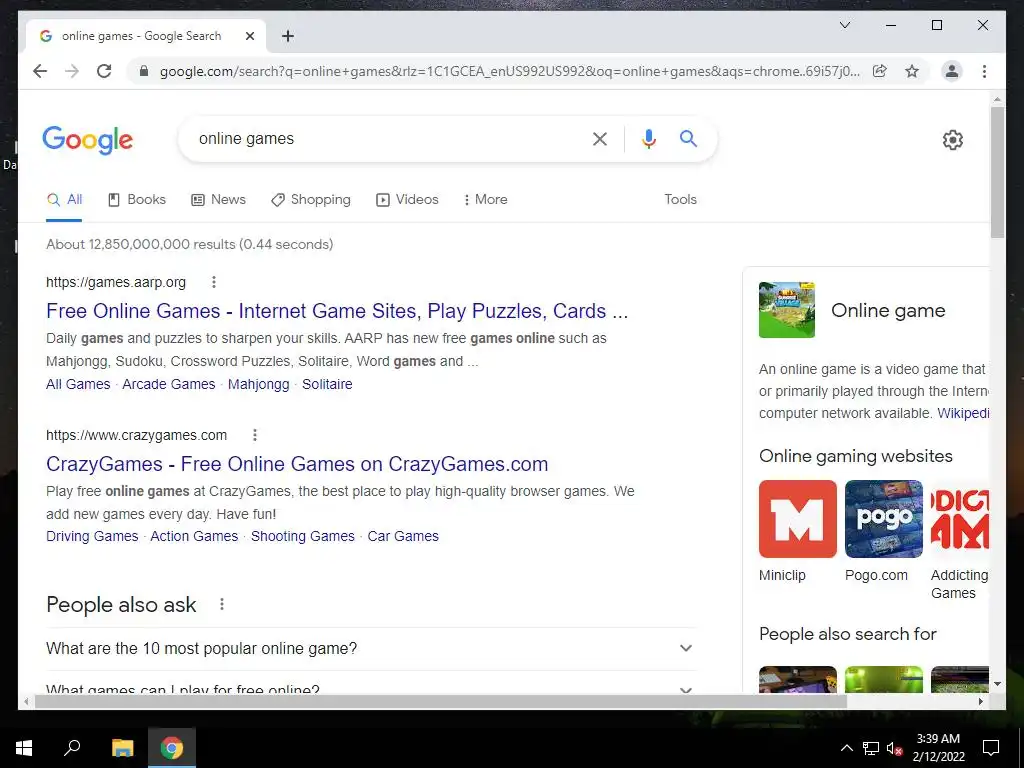Open the Wikipedia link in panel
Screen dimensions: 1024x768
963,413
